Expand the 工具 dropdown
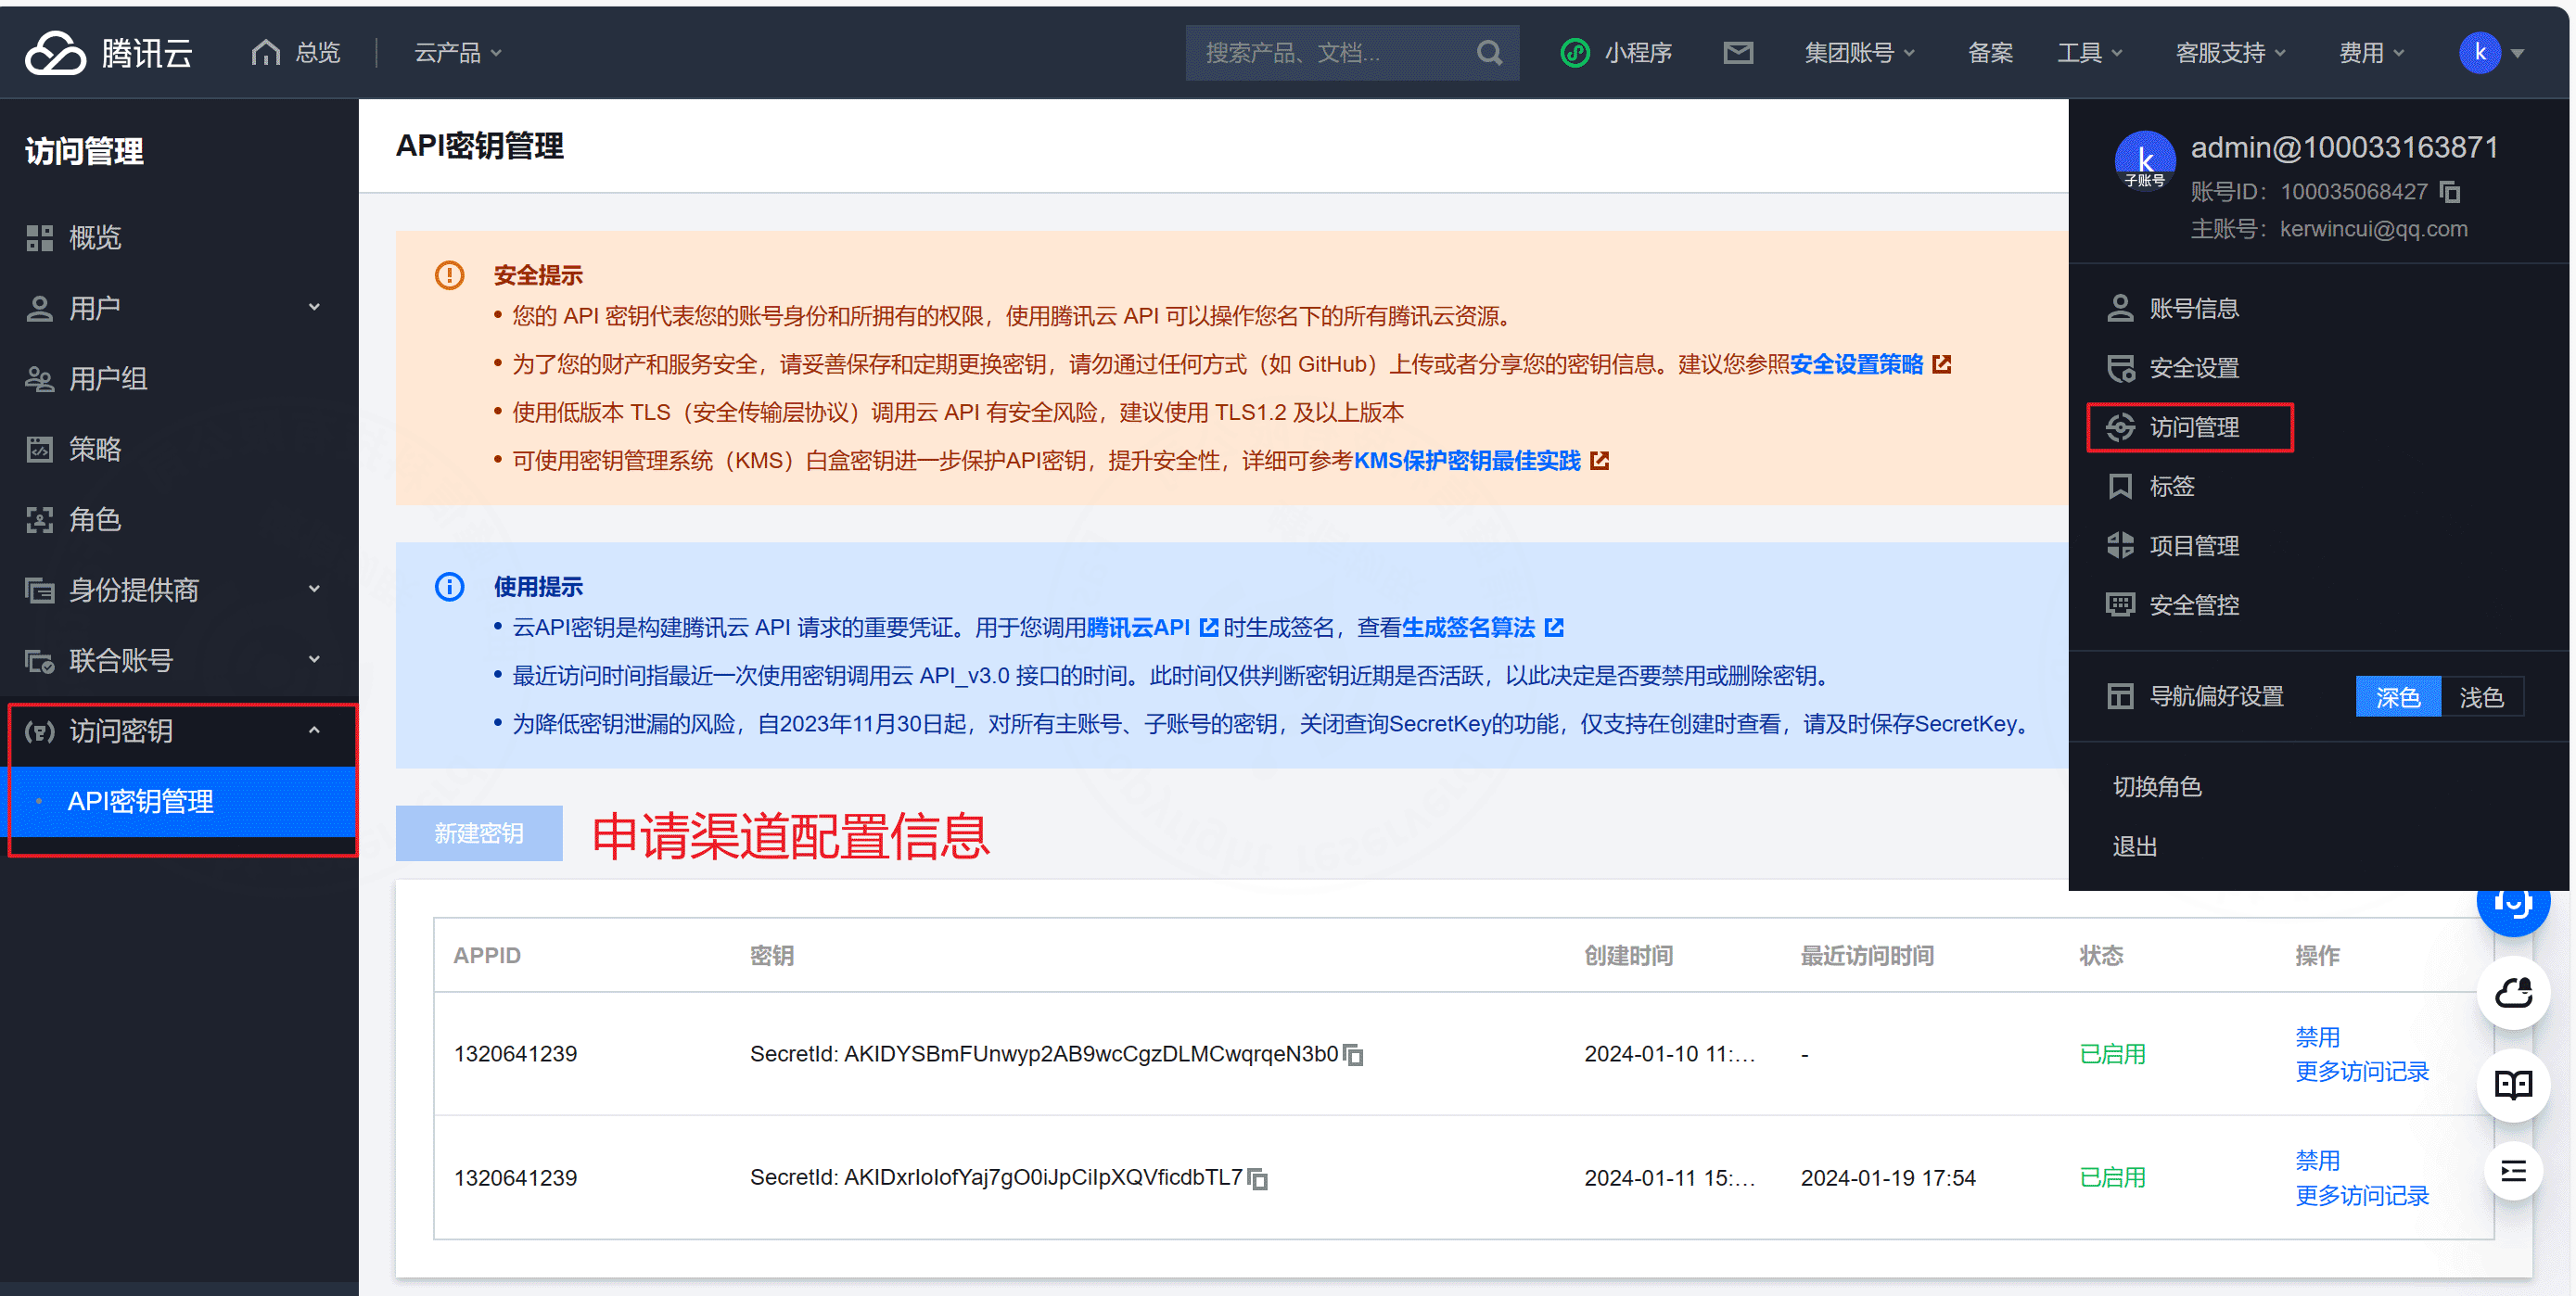 pyautogui.click(x=2089, y=52)
